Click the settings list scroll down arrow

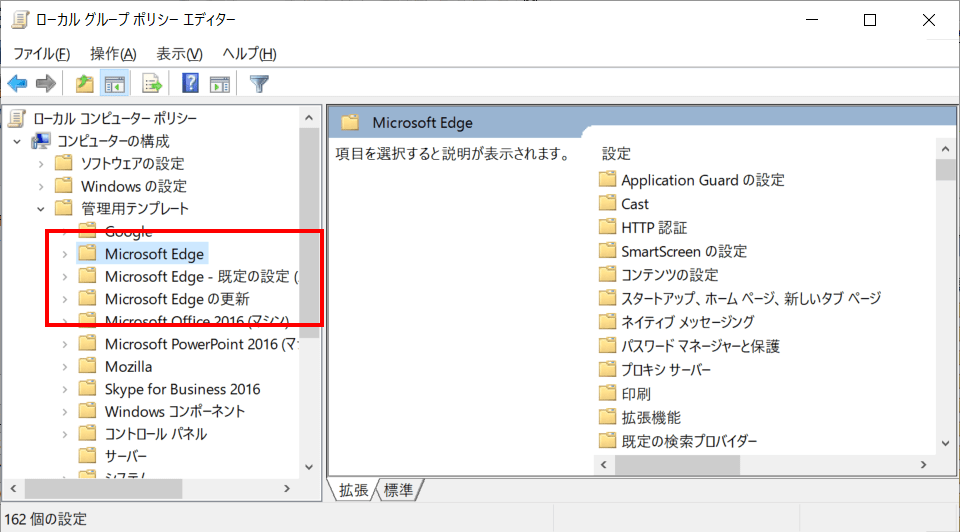(x=945, y=443)
